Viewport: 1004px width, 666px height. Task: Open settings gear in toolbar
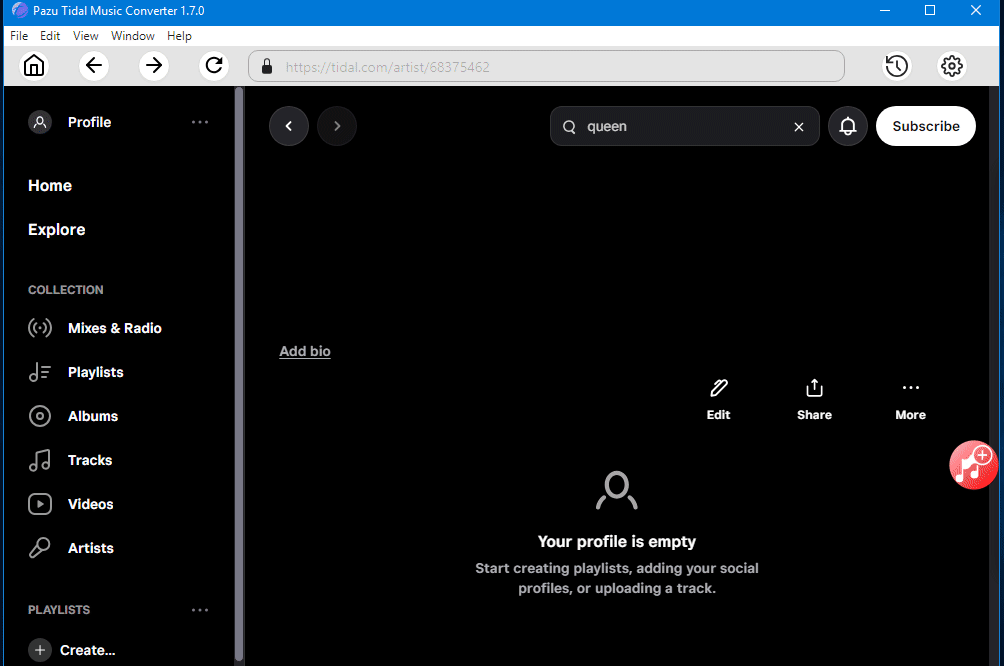(951, 66)
